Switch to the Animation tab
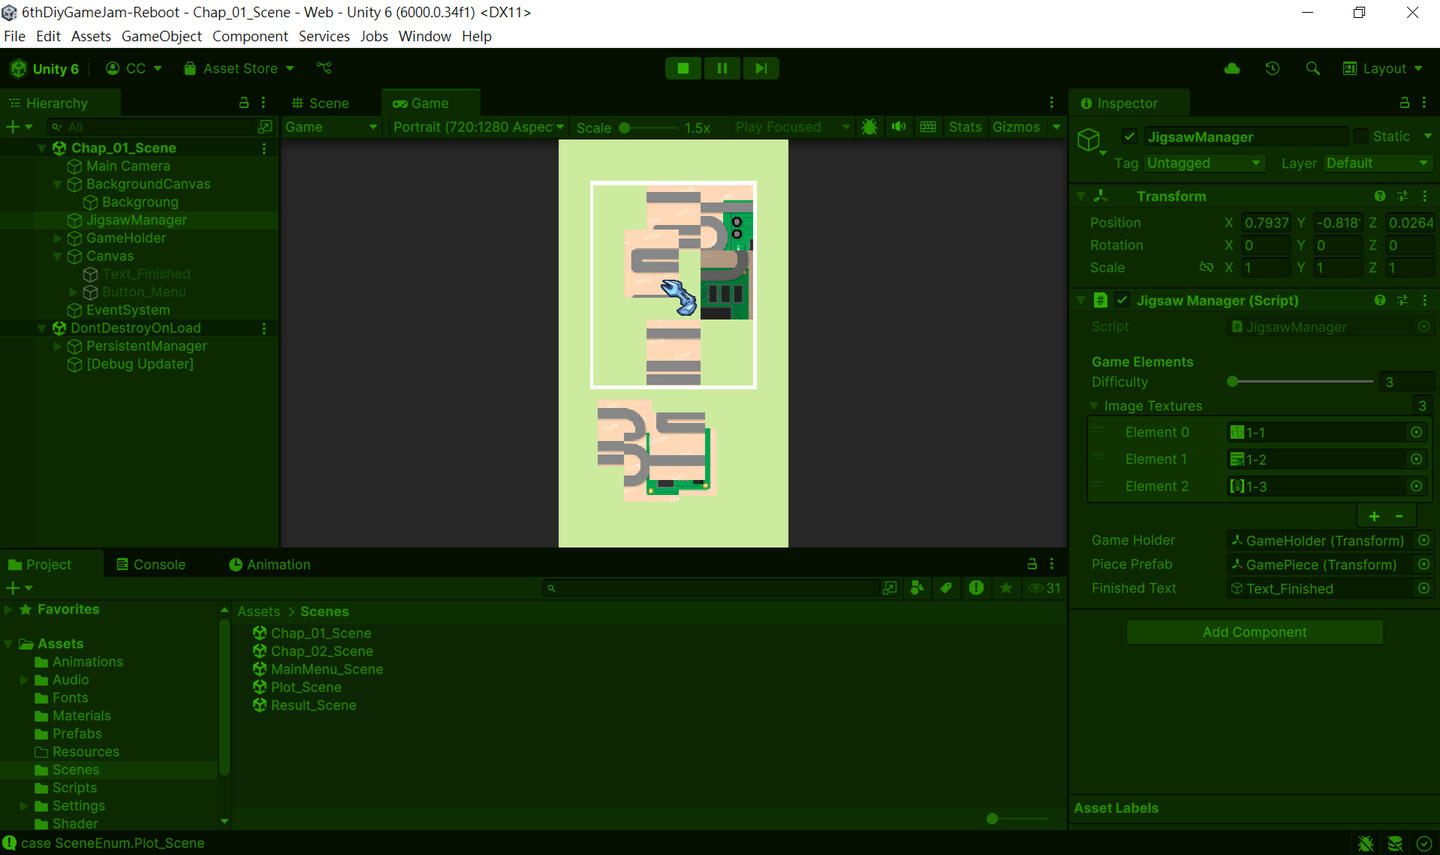The image size is (1440, 855). (x=270, y=564)
